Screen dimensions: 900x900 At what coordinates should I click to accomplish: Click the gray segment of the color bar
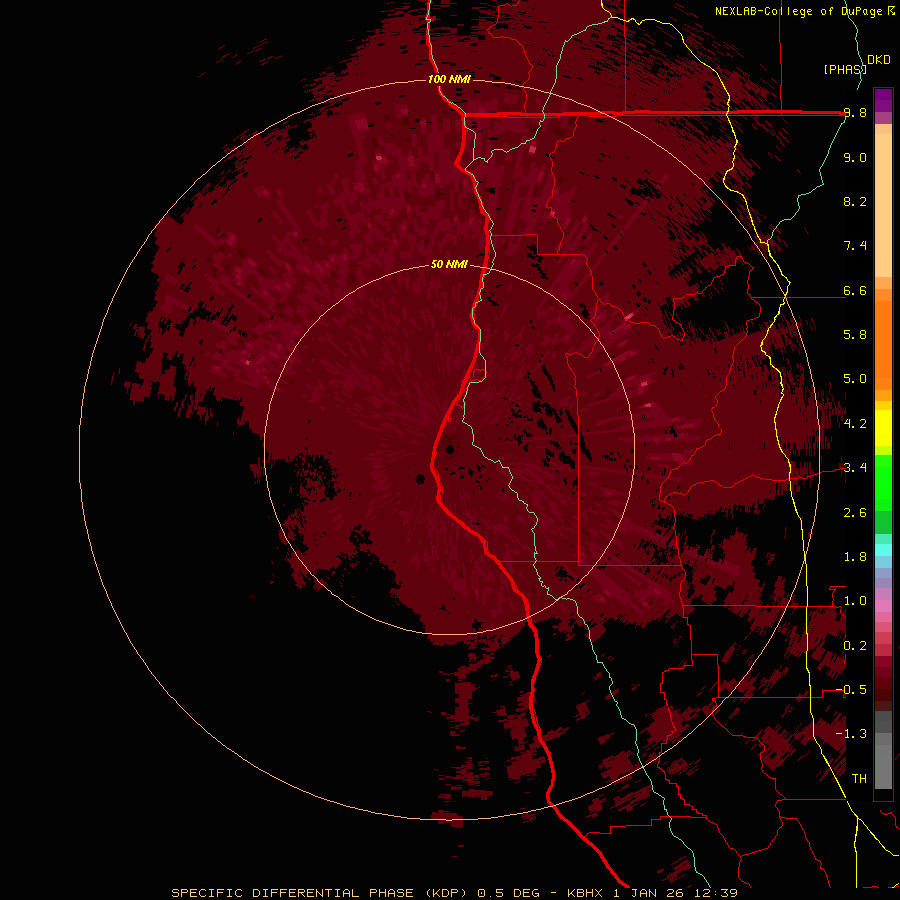tap(883, 752)
